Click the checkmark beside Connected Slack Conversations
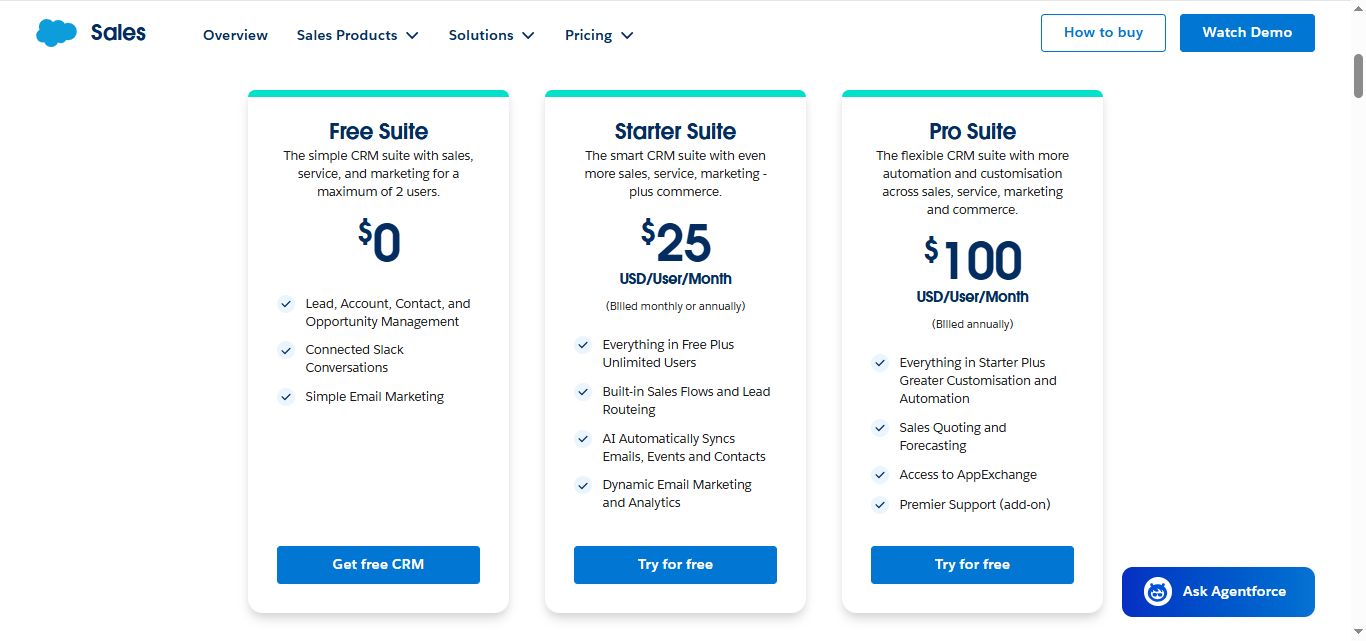Screen dimensions: 1366x641 [285, 351]
